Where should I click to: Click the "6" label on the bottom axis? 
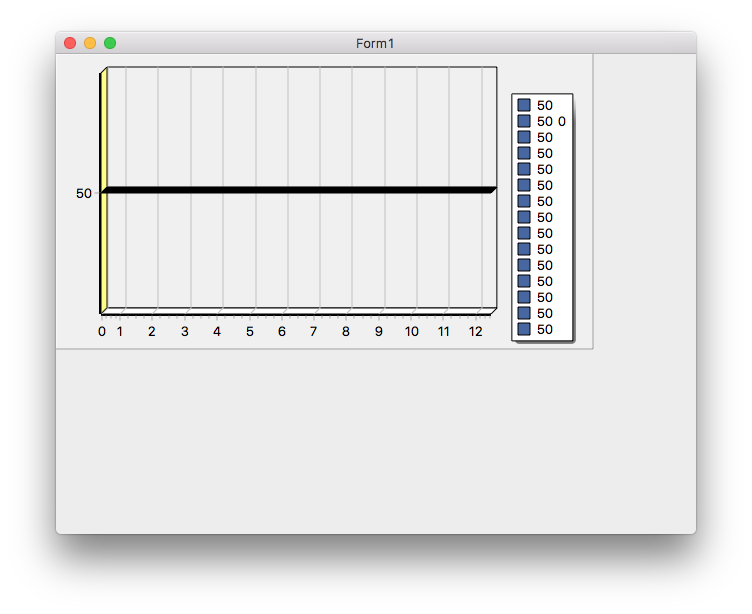tap(282, 331)
